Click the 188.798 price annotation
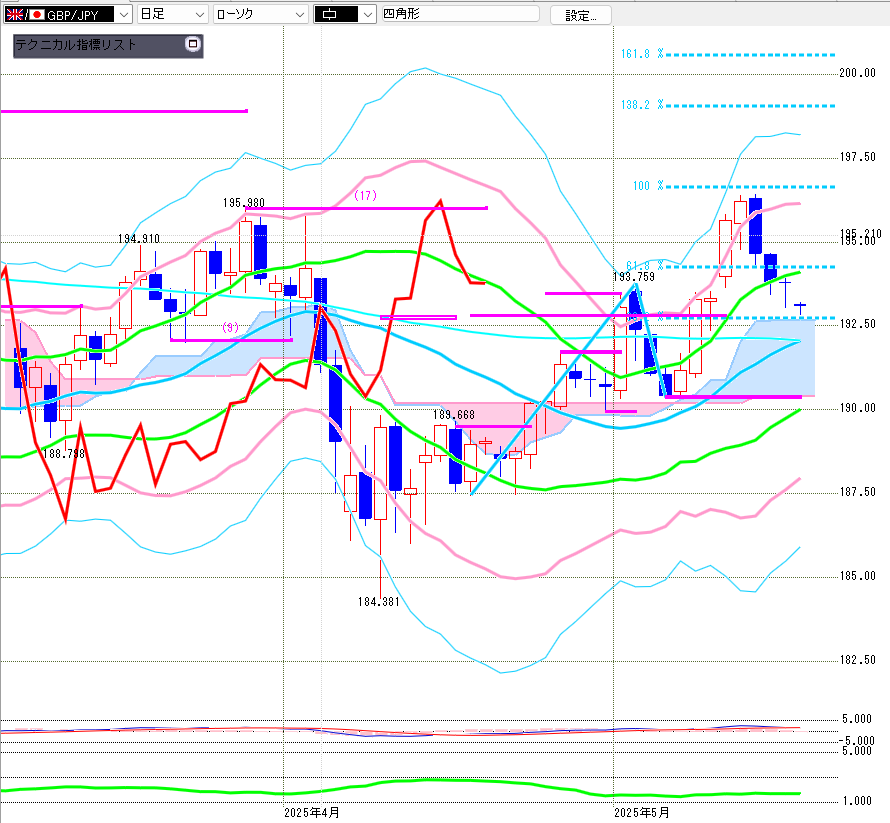The image size is (890, 823). click(64, 454)
